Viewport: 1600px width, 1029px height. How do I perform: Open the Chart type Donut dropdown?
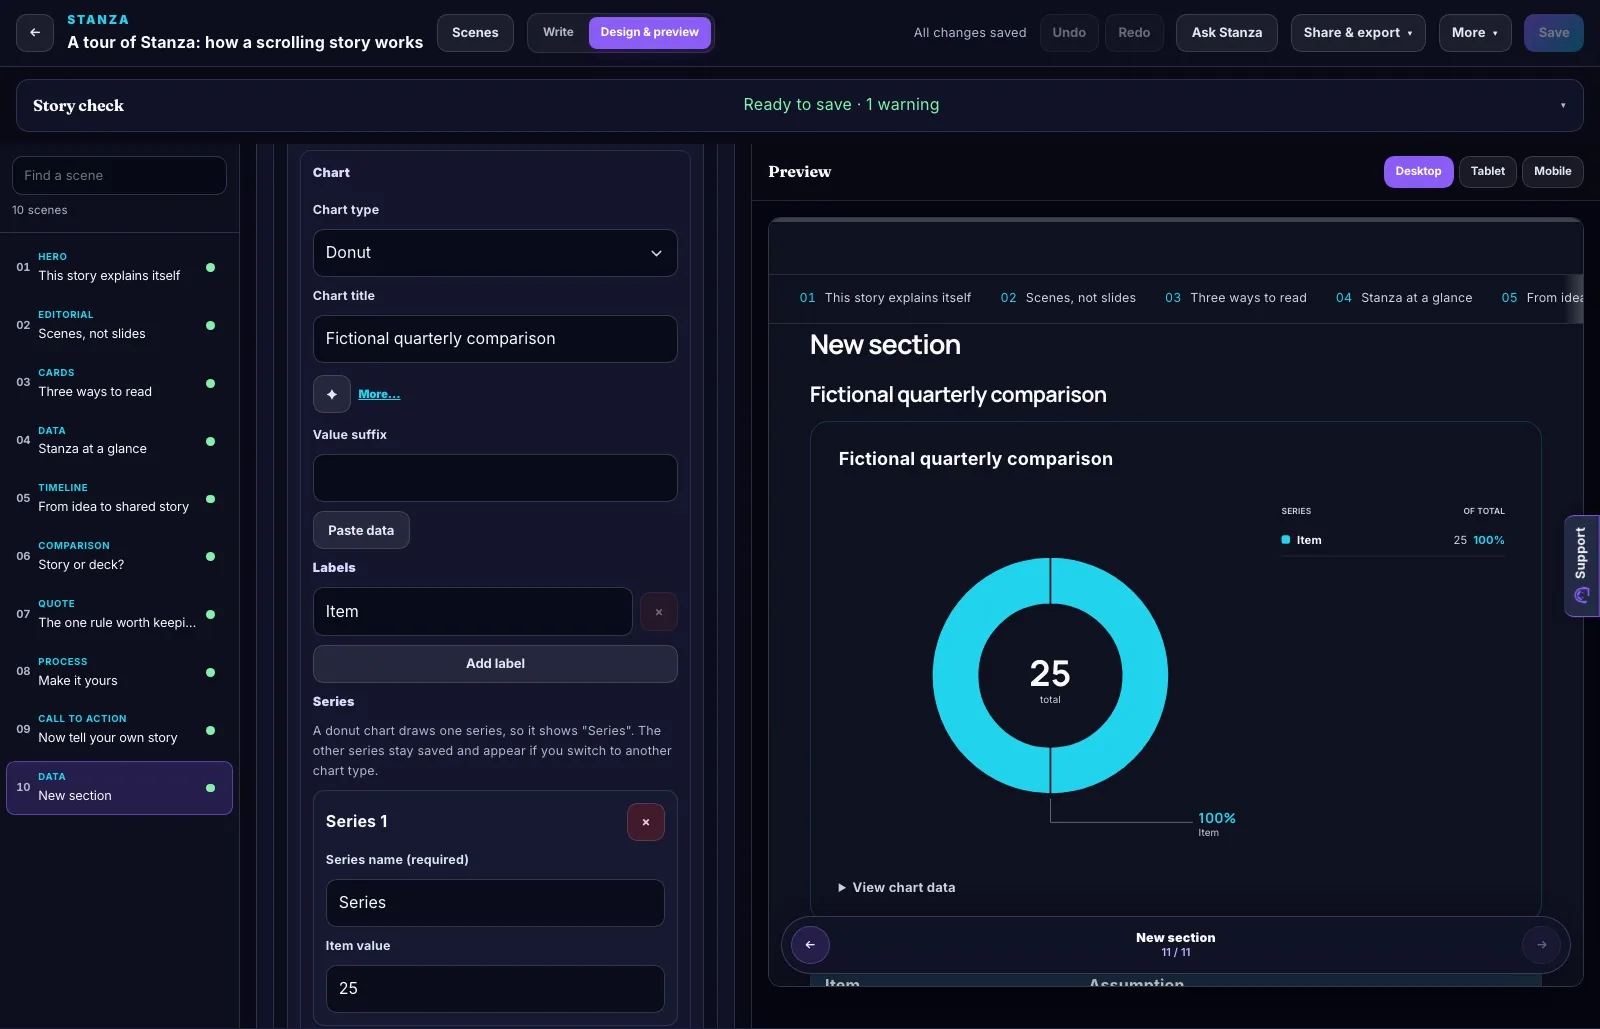(x=495, y=253)
